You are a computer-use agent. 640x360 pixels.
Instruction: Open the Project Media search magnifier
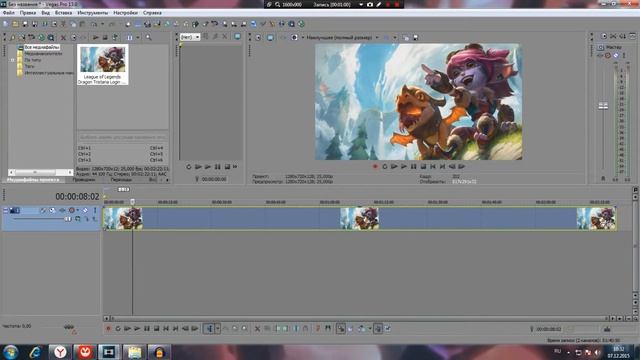pos(149,38)
